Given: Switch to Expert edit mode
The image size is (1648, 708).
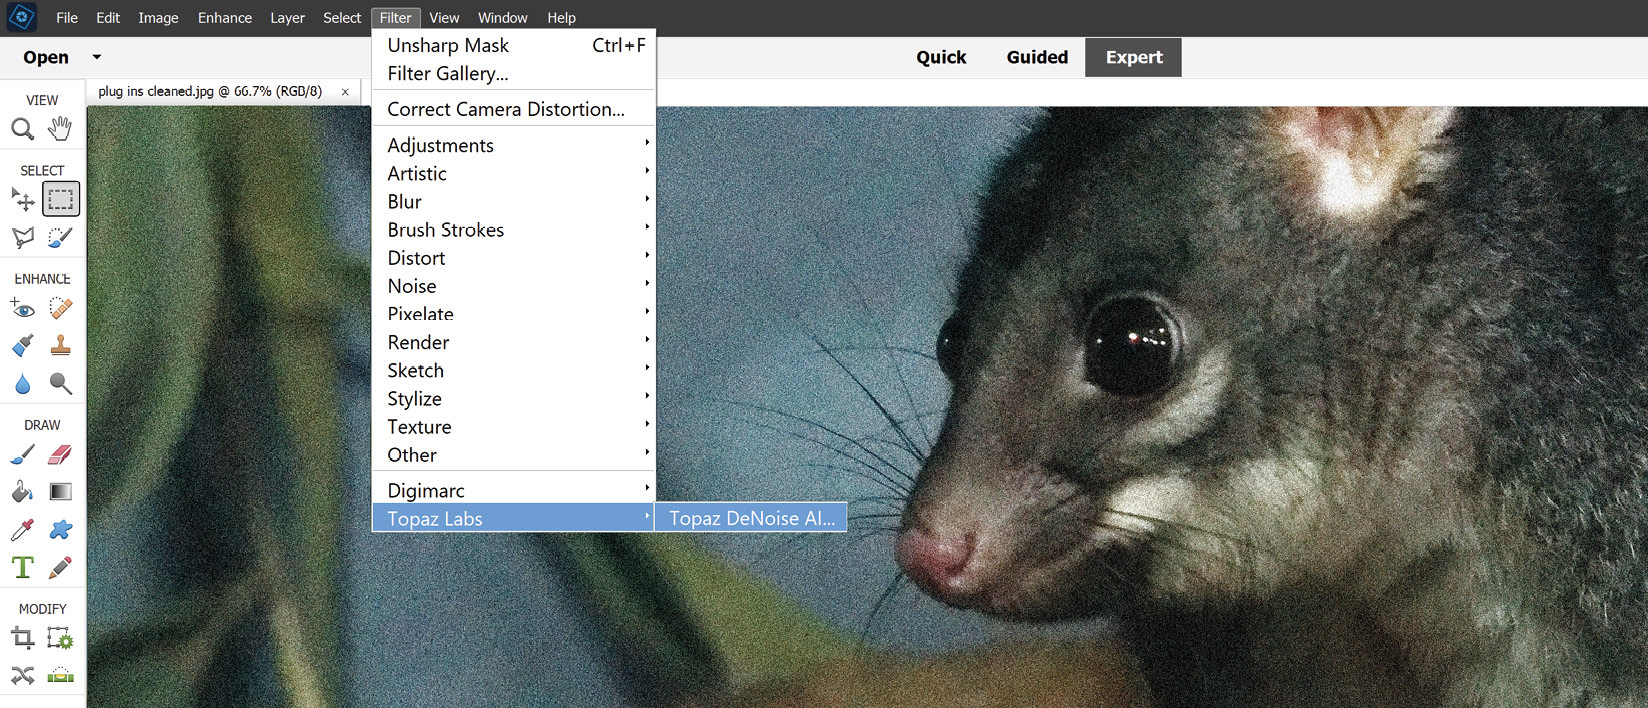Looking at the screenshot, I should pos(1134,58).
